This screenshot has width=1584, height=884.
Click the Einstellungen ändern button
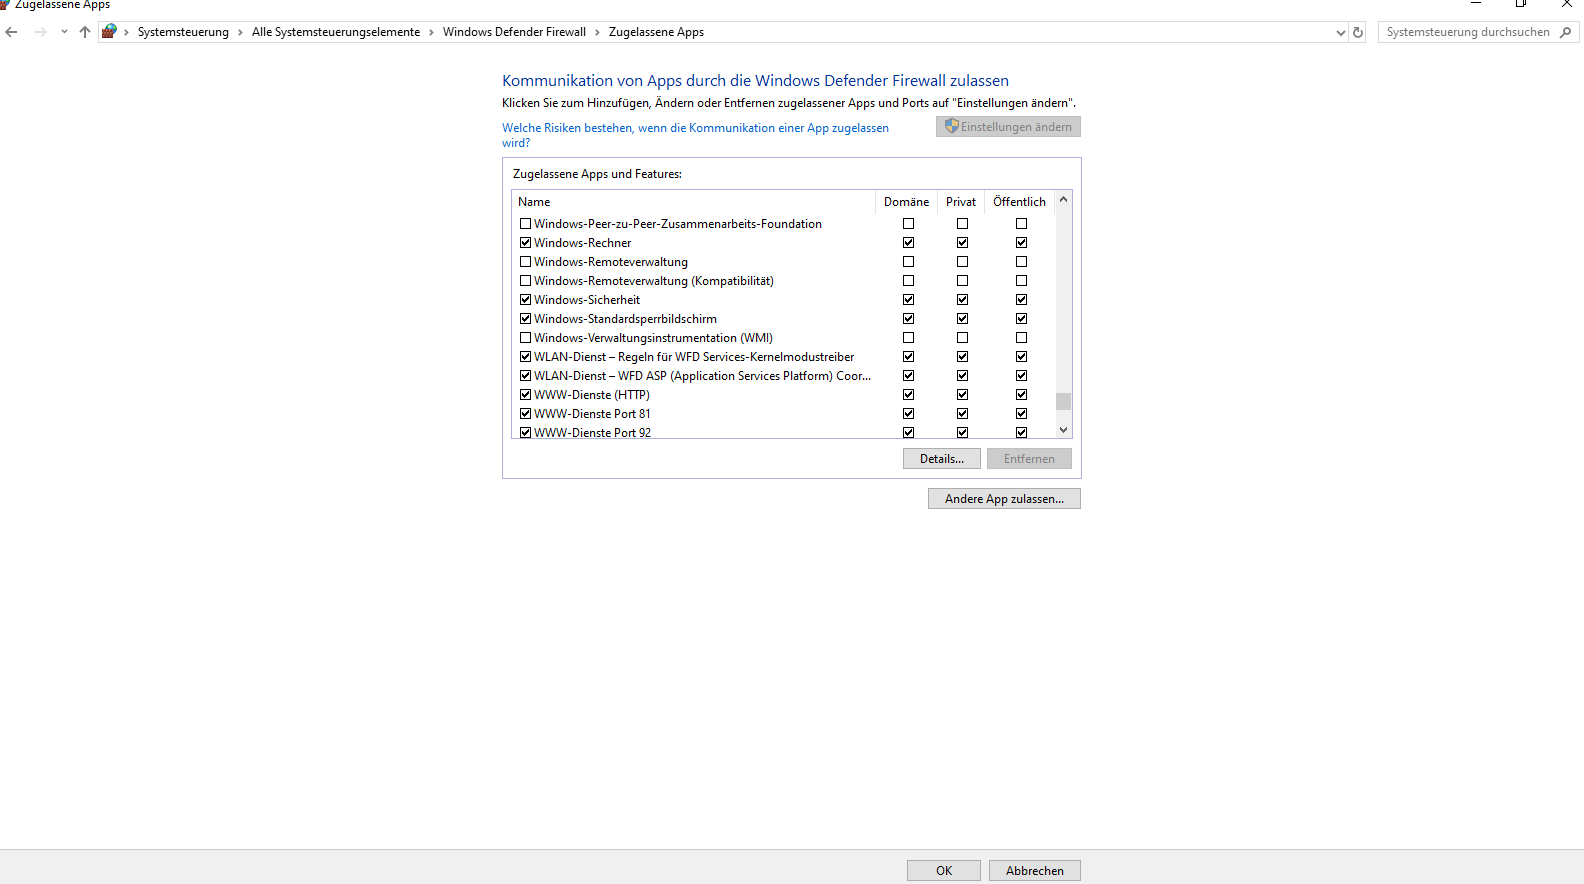click(x=1008, y=127)
